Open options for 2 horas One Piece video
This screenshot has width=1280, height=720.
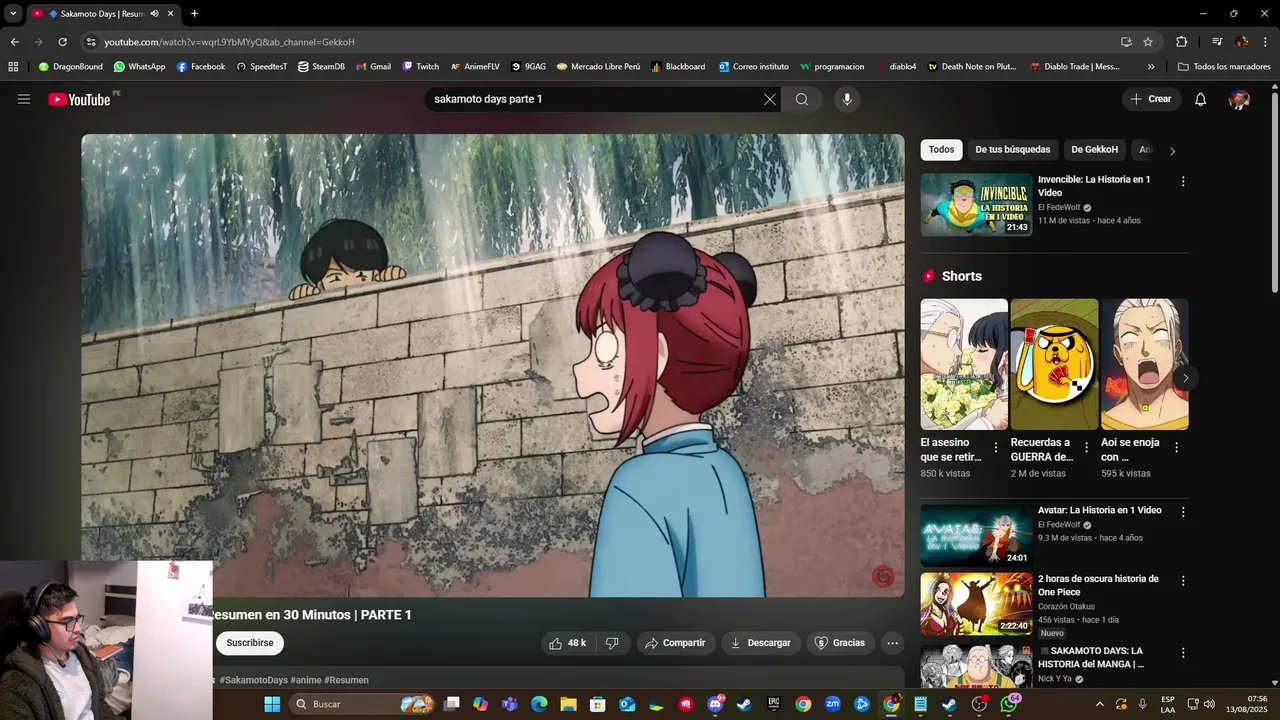coord(1183,581)
